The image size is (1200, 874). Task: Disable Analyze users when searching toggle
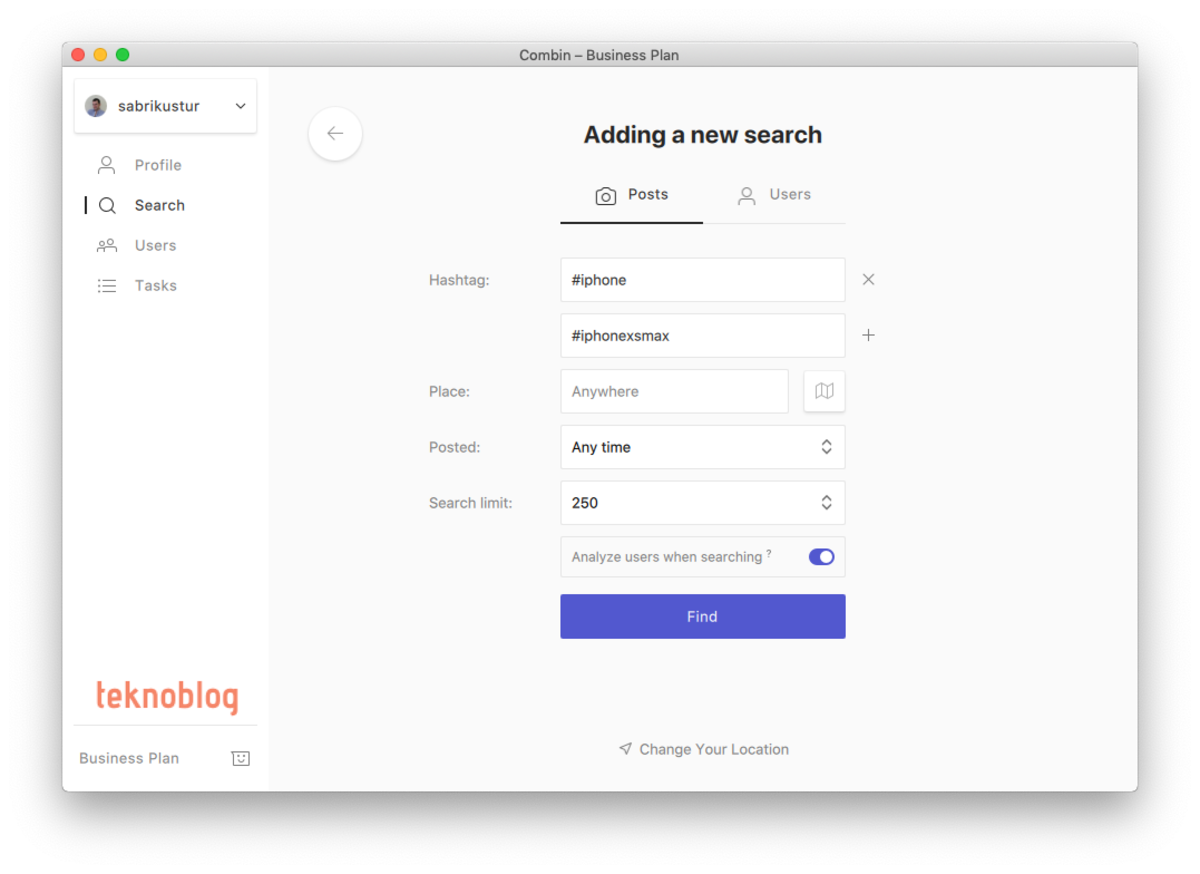821,557
